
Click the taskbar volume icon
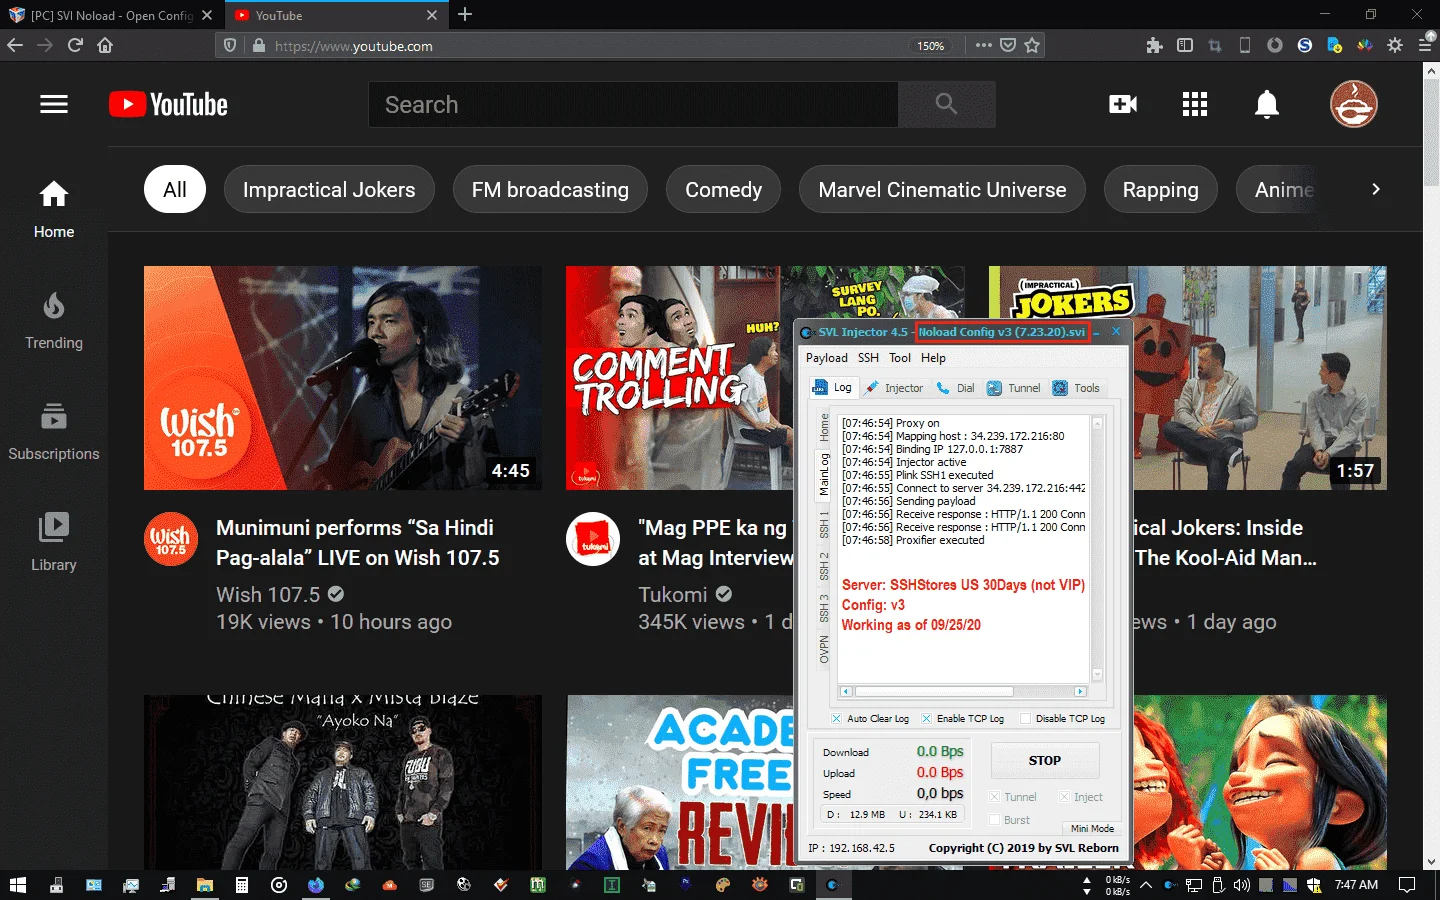tap(1242, 885)
